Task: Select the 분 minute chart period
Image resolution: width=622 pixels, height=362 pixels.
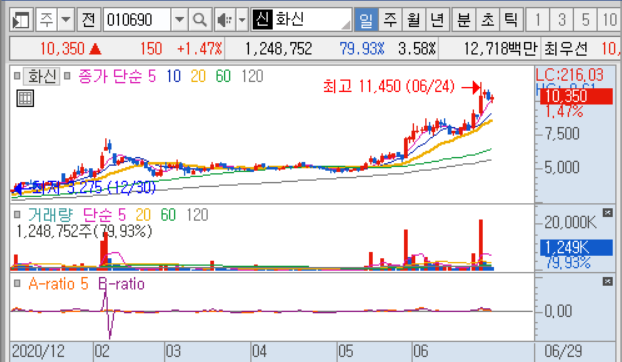Action: coord(463,19)
